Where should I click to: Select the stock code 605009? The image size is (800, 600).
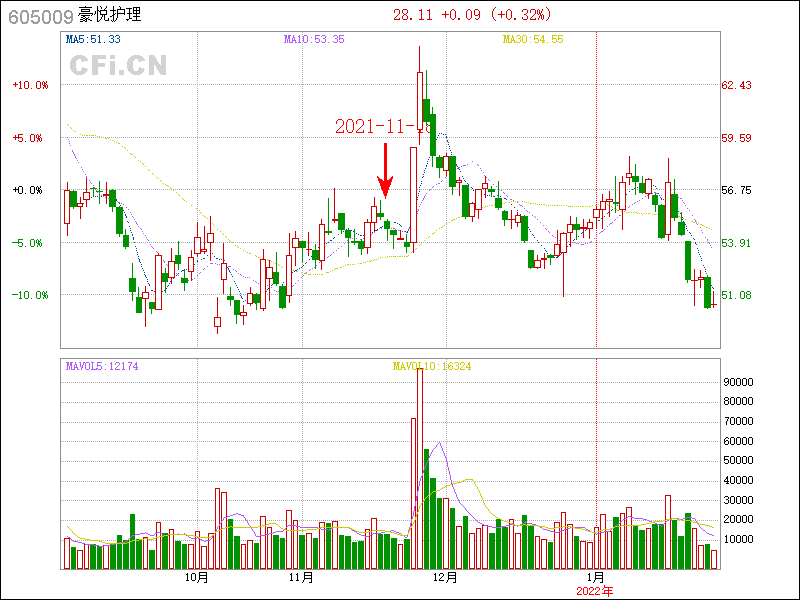[40, 16]
